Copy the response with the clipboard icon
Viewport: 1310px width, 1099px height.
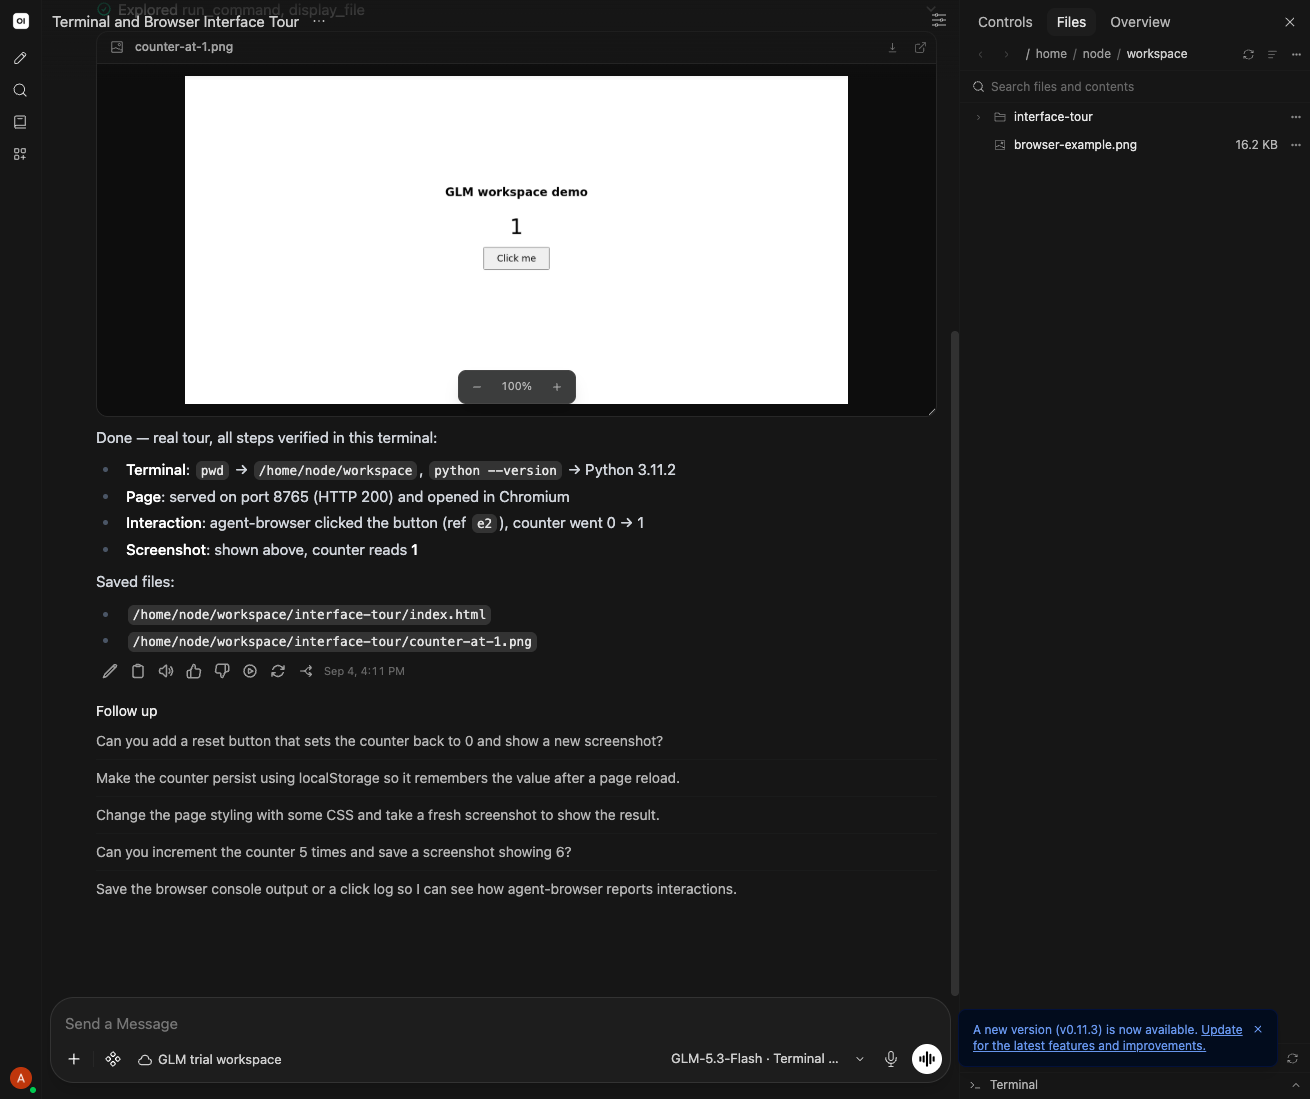pyautogui.click(x=138, y=671)
